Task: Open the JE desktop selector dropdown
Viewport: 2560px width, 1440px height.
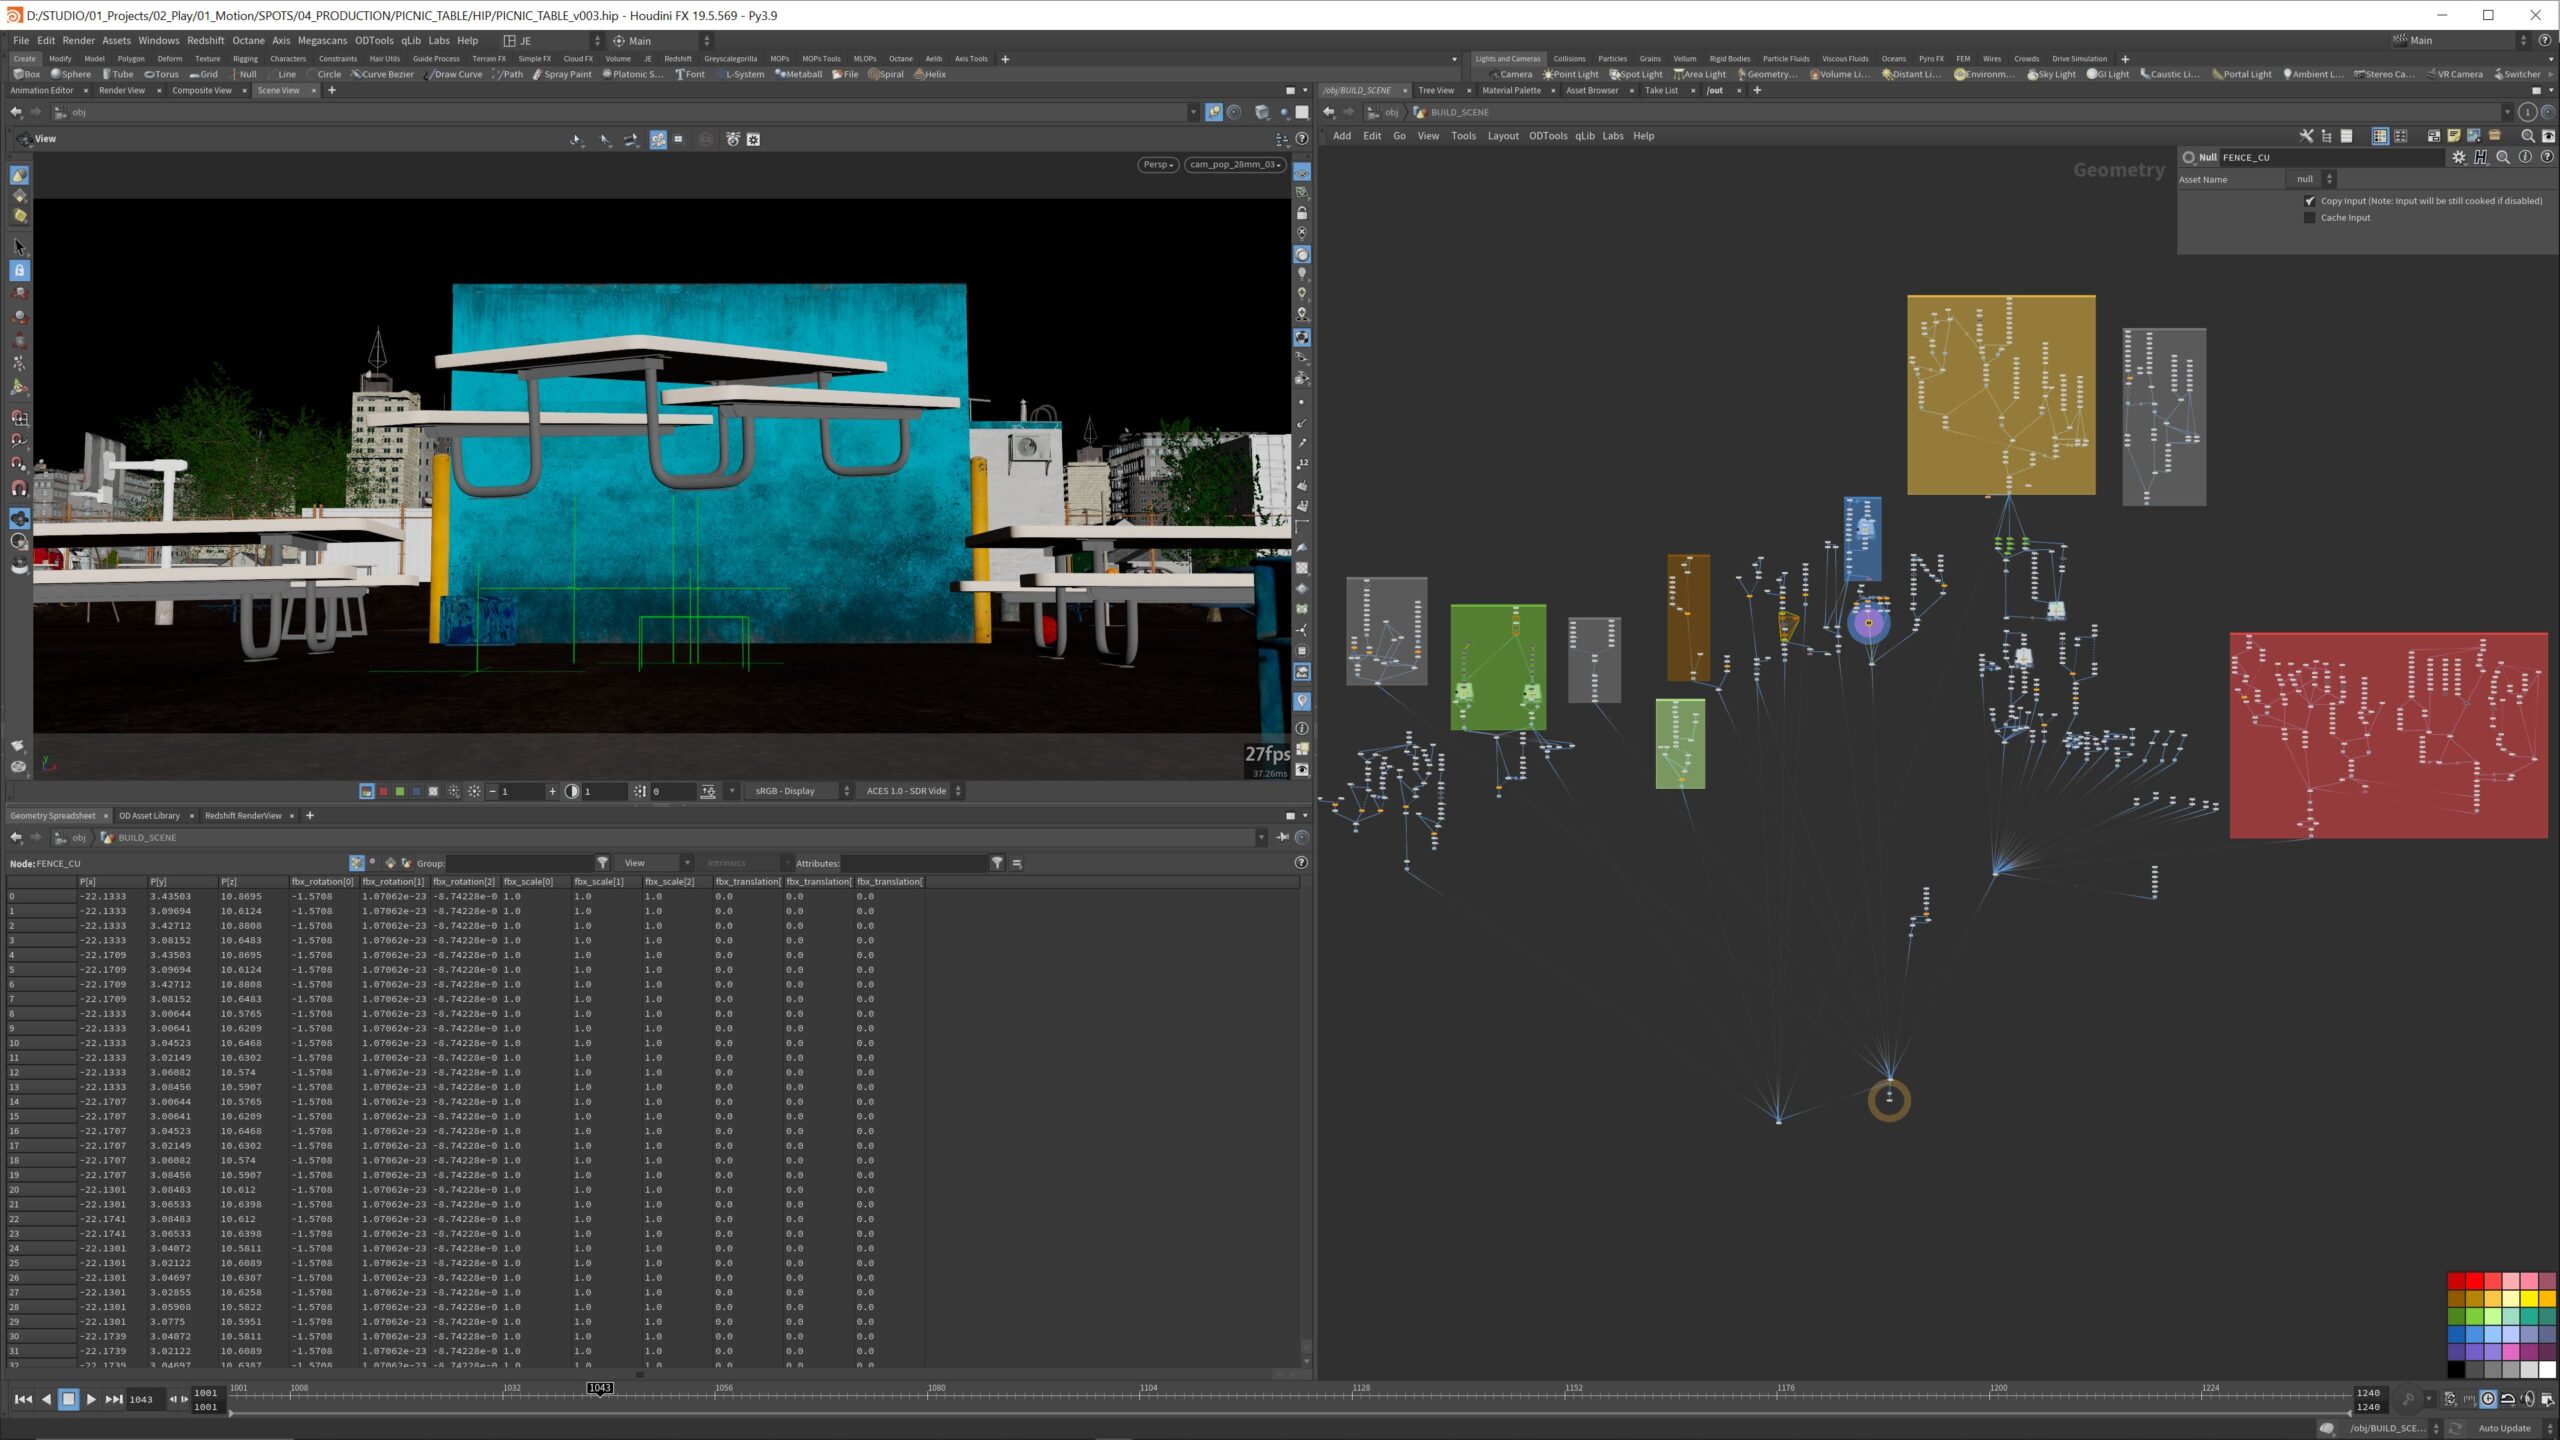Action: tap(551, 41)
